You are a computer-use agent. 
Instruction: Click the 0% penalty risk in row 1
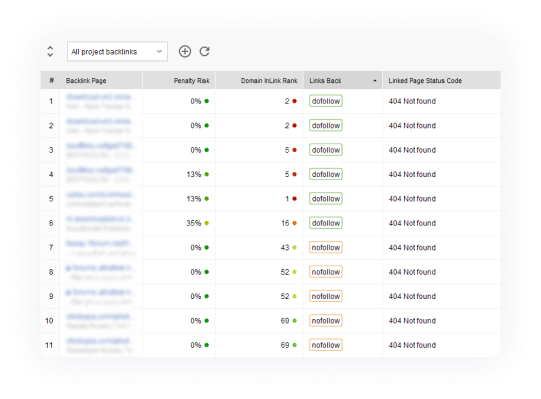pyautogui.click(x=196, y=101)
